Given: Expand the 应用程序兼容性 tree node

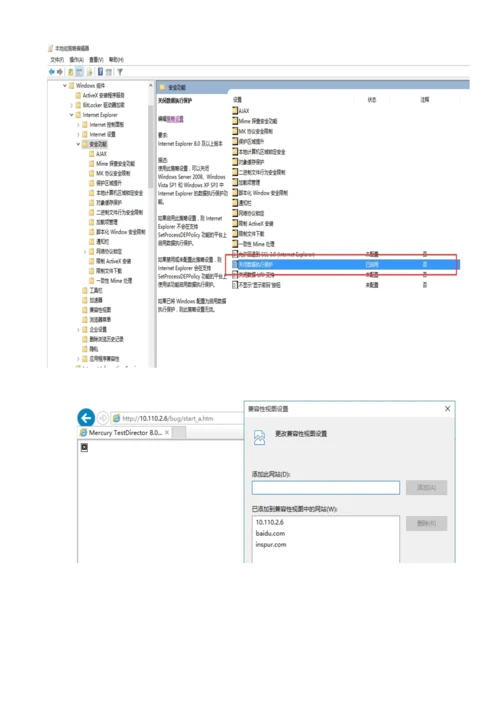Looking at the screenshot, I should click(x=78, y=359).
